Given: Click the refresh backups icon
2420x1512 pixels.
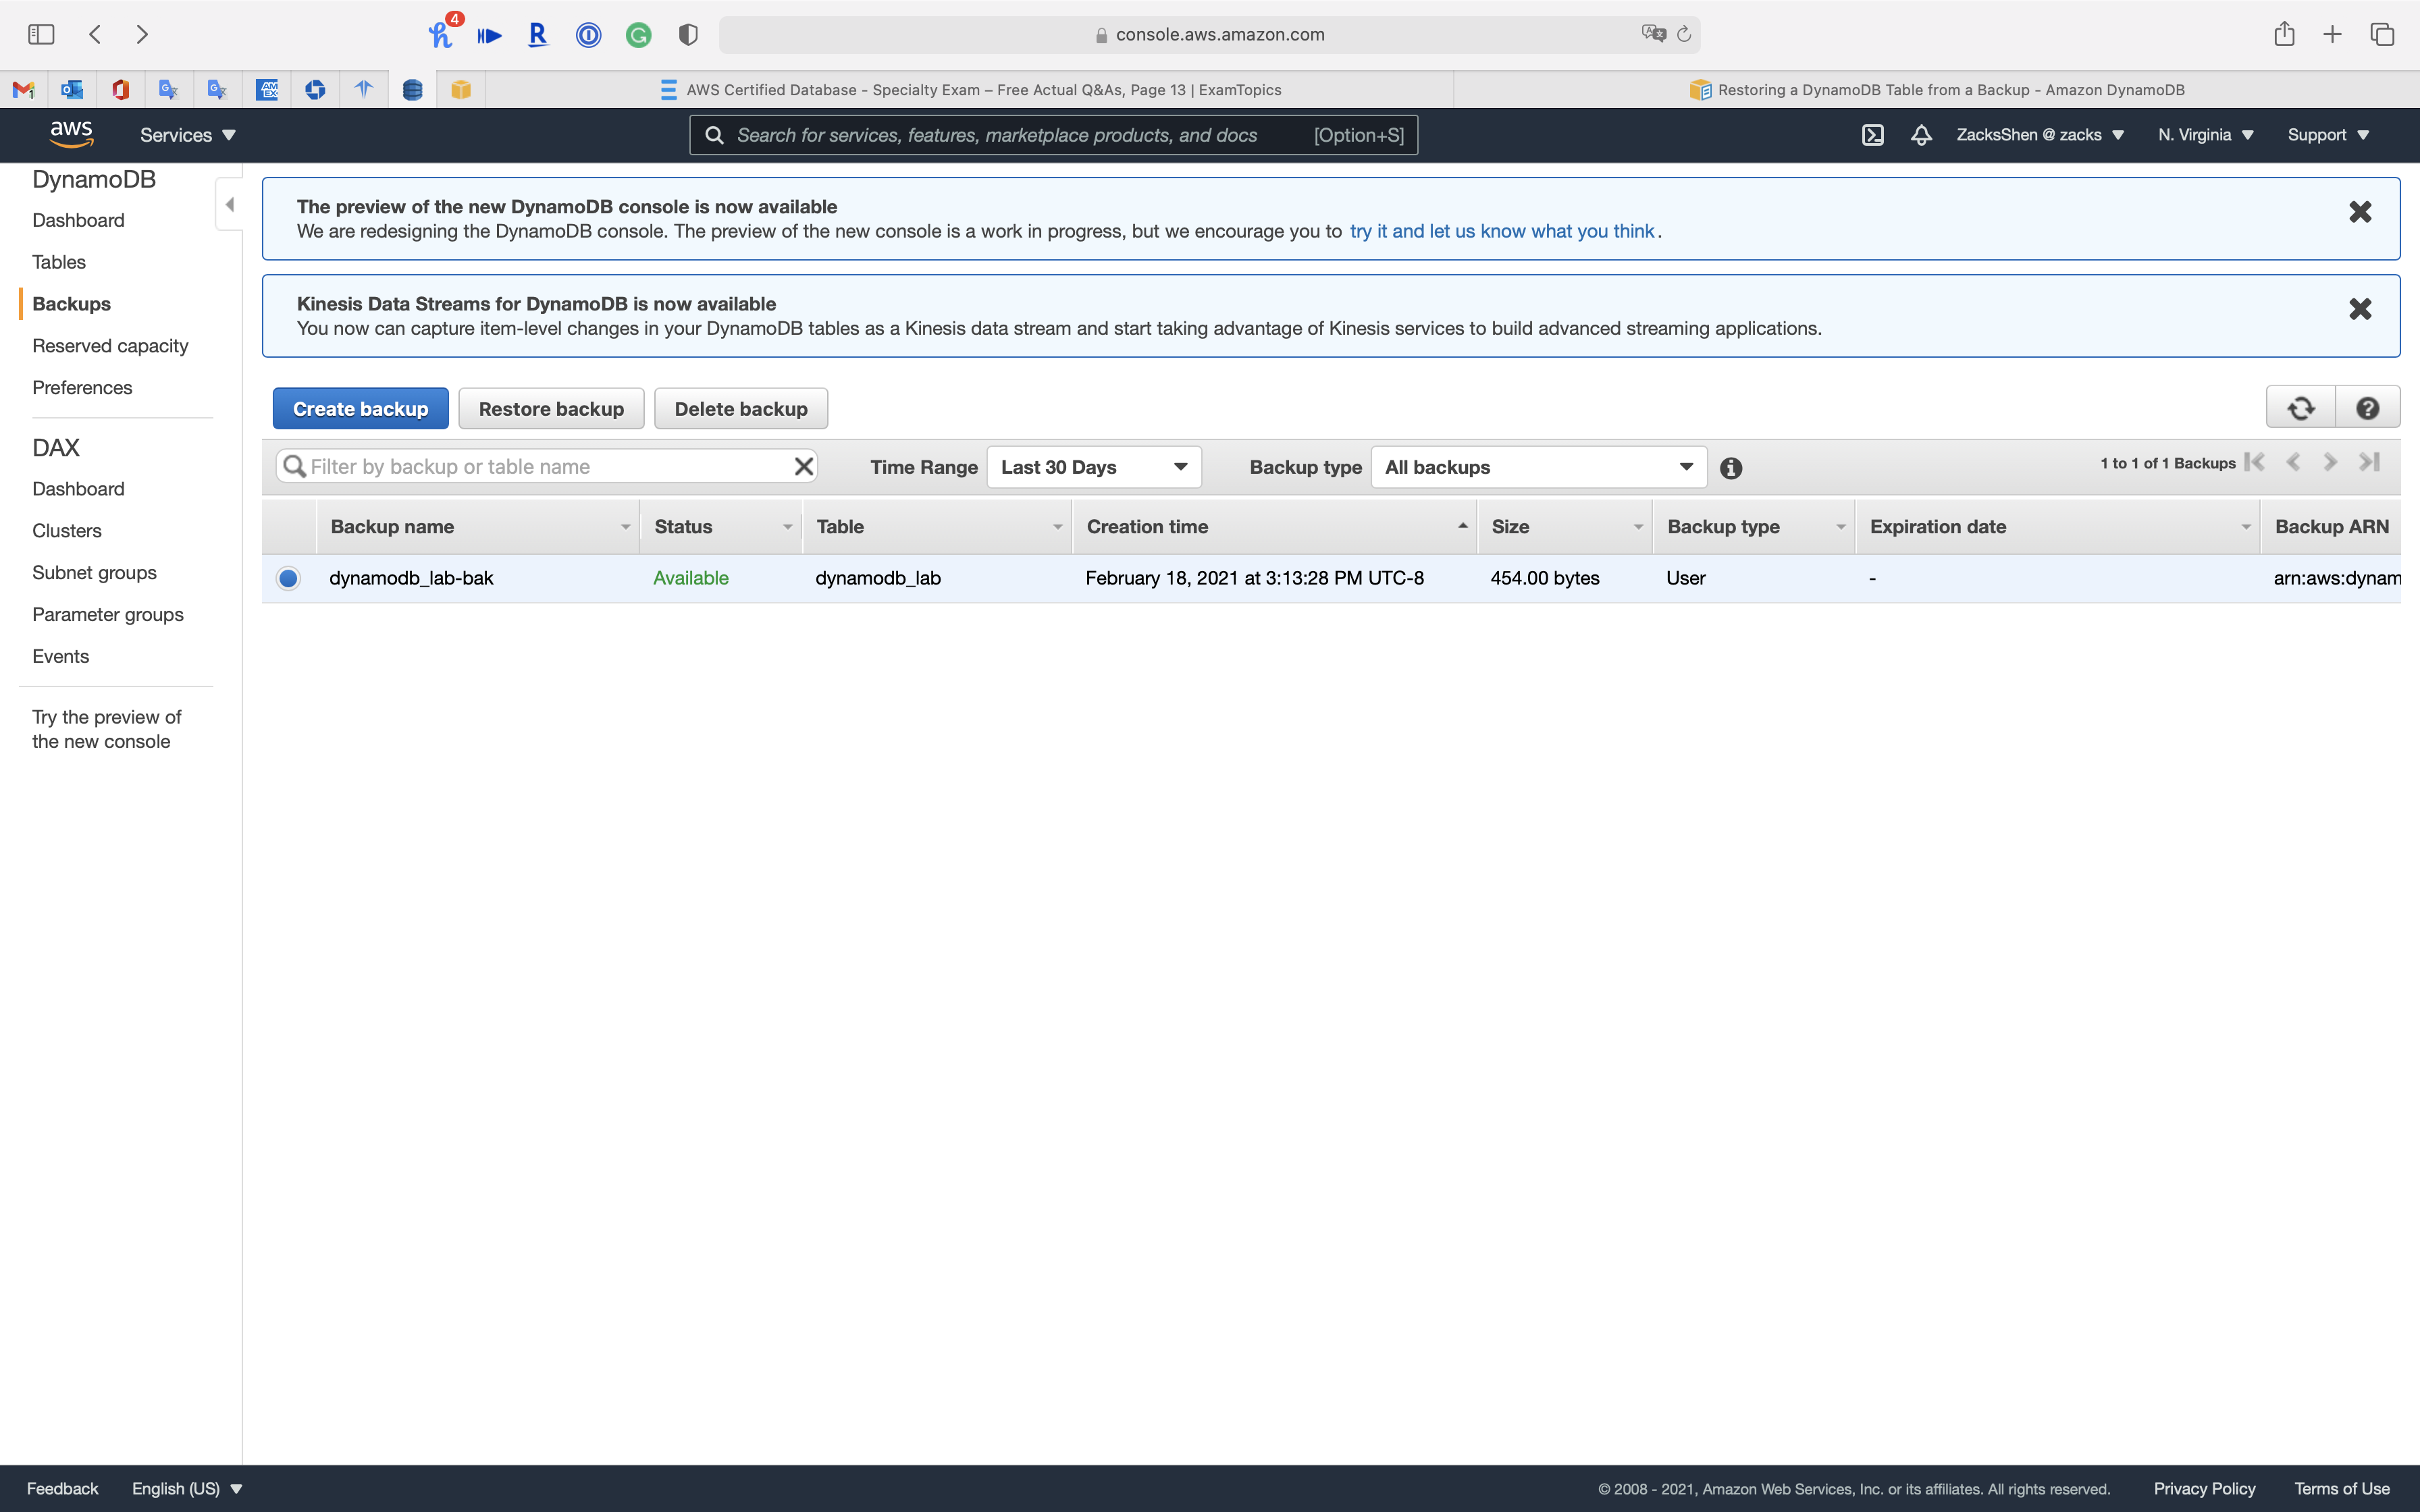Looking at the screenshot, I should point(2300,408).
